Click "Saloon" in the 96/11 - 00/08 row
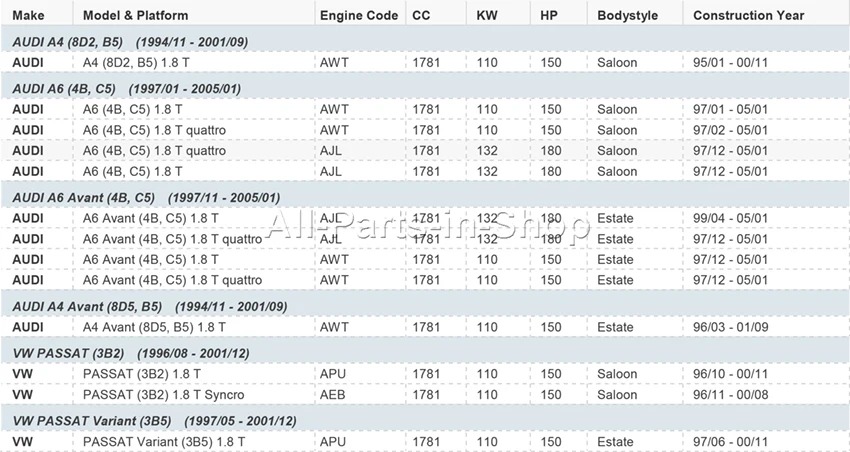Viewport: 850px width, 452px height. click(x=617, y=395)
